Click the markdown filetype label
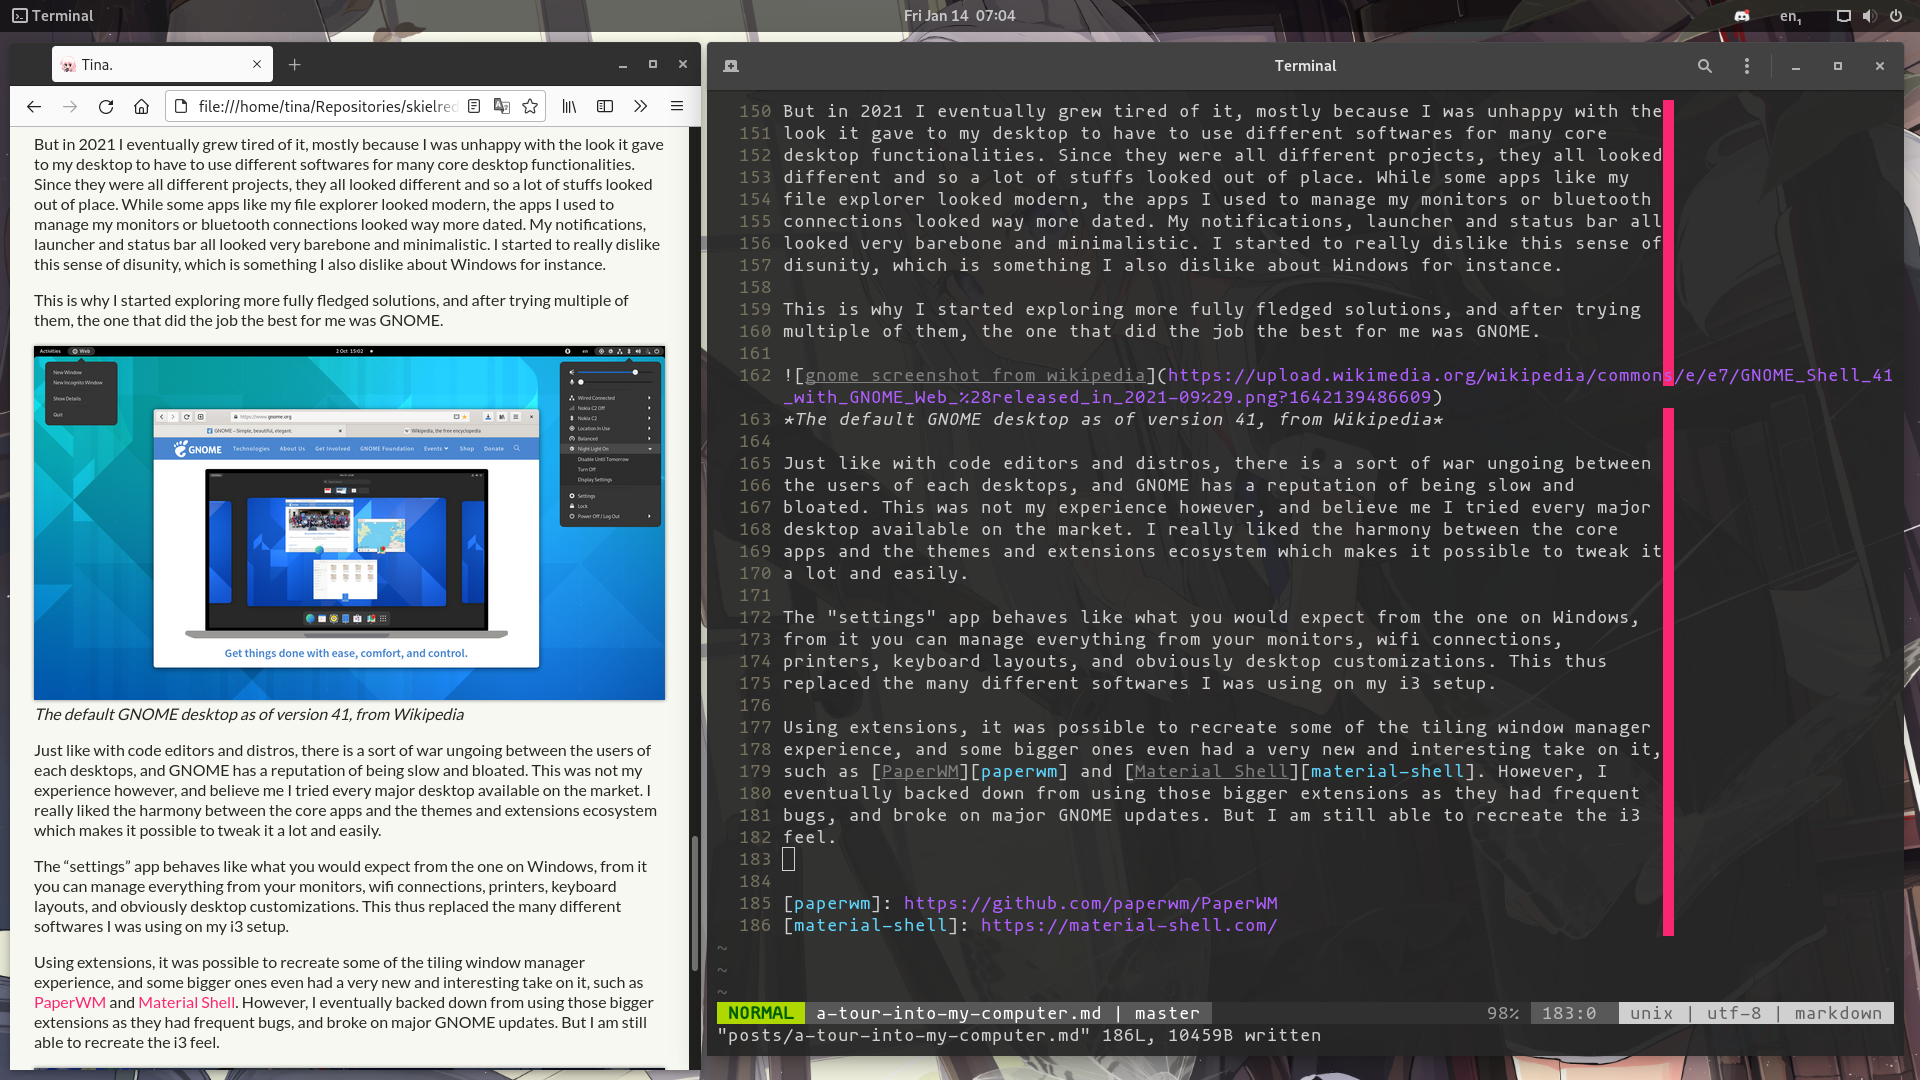Screen dimensions: 1920x1080 (x=1838, y=1013)
